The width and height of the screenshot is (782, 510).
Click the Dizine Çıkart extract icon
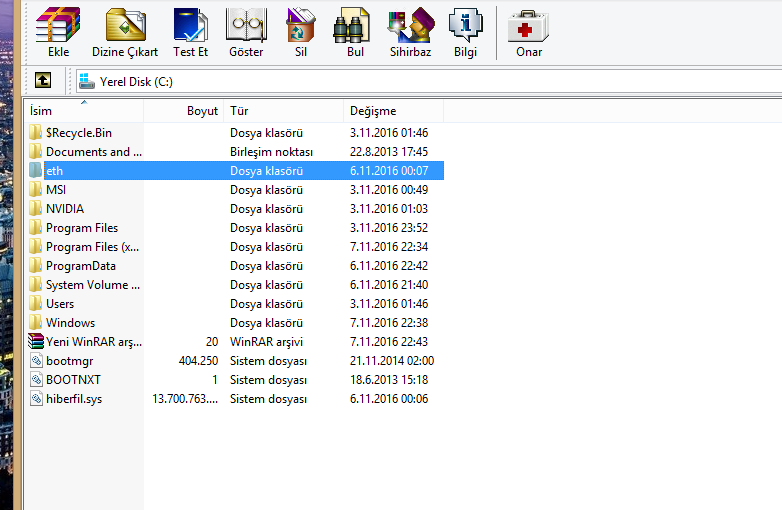pos(125,25)
